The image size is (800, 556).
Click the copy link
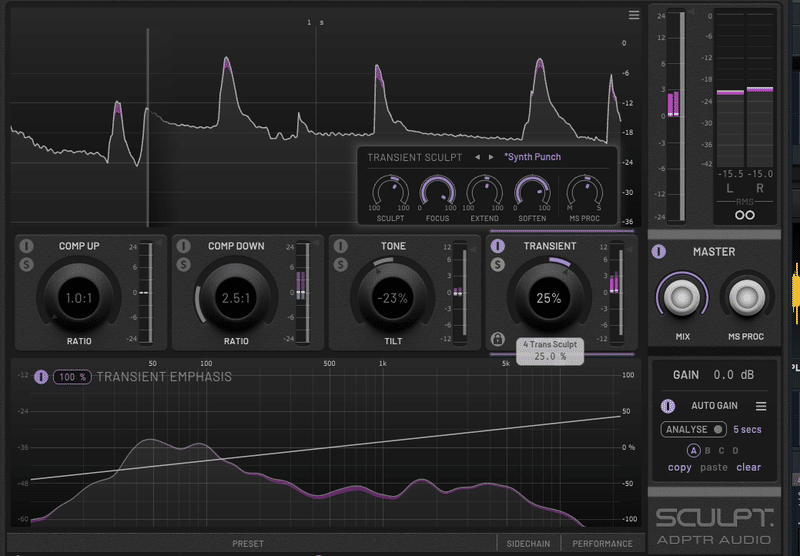(680, 467)
